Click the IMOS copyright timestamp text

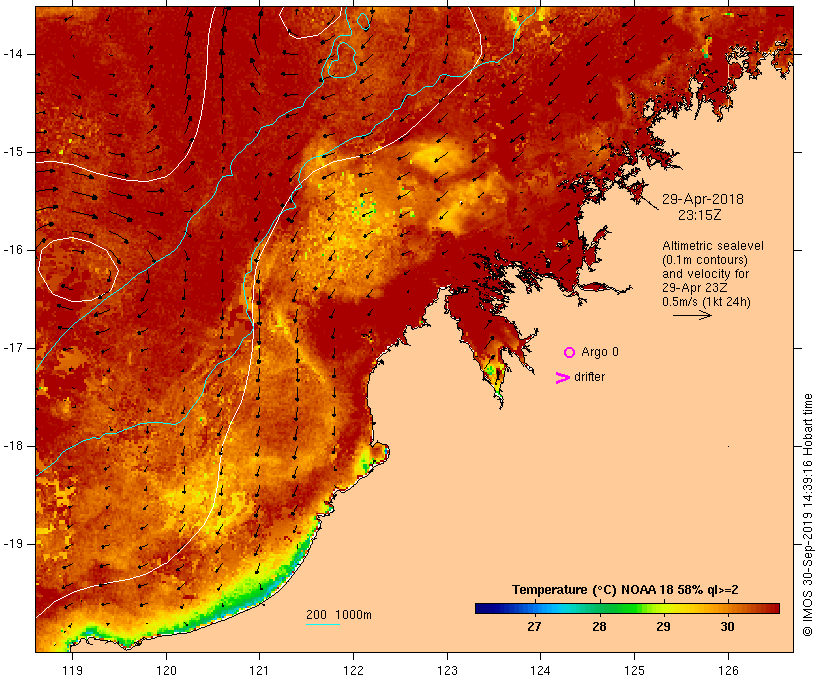(x=808, y=515)
